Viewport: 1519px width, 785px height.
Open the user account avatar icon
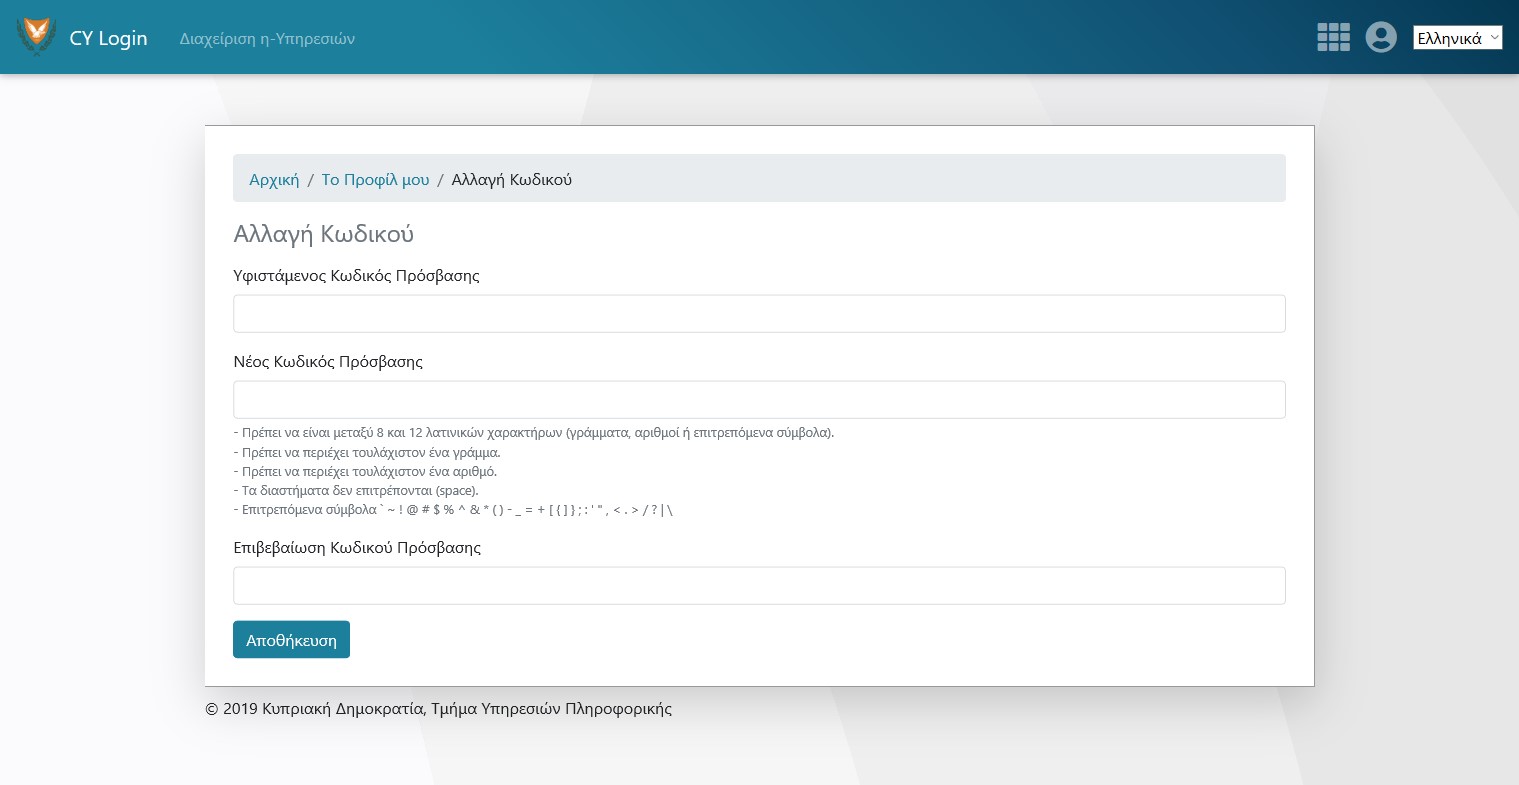click(1380, 37)
